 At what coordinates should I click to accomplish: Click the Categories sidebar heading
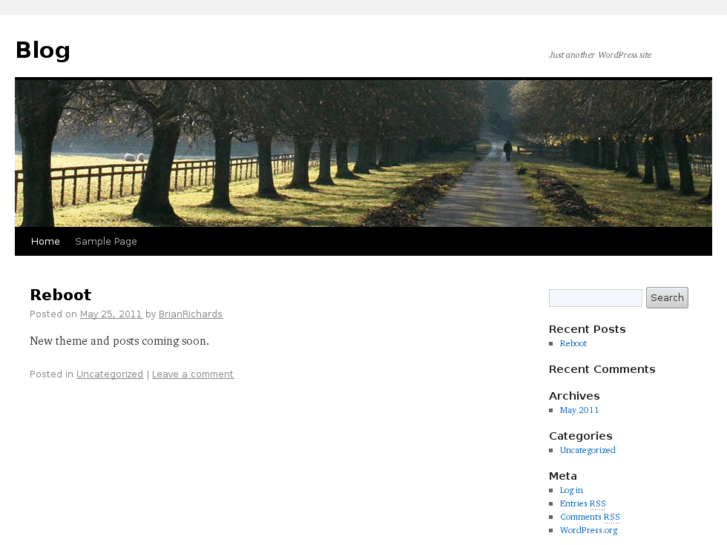pyautogui.click(x=580, y=436)
